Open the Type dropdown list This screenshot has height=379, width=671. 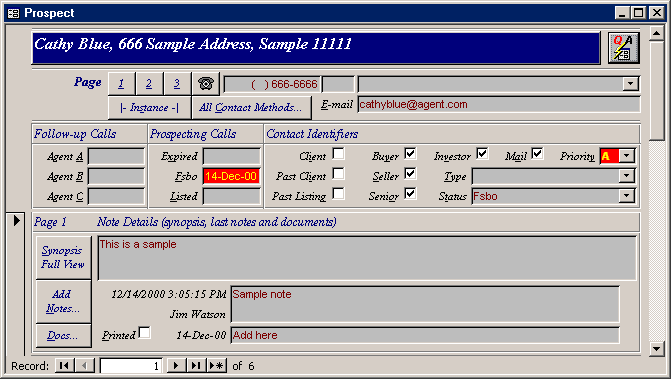tap(627, 176)
